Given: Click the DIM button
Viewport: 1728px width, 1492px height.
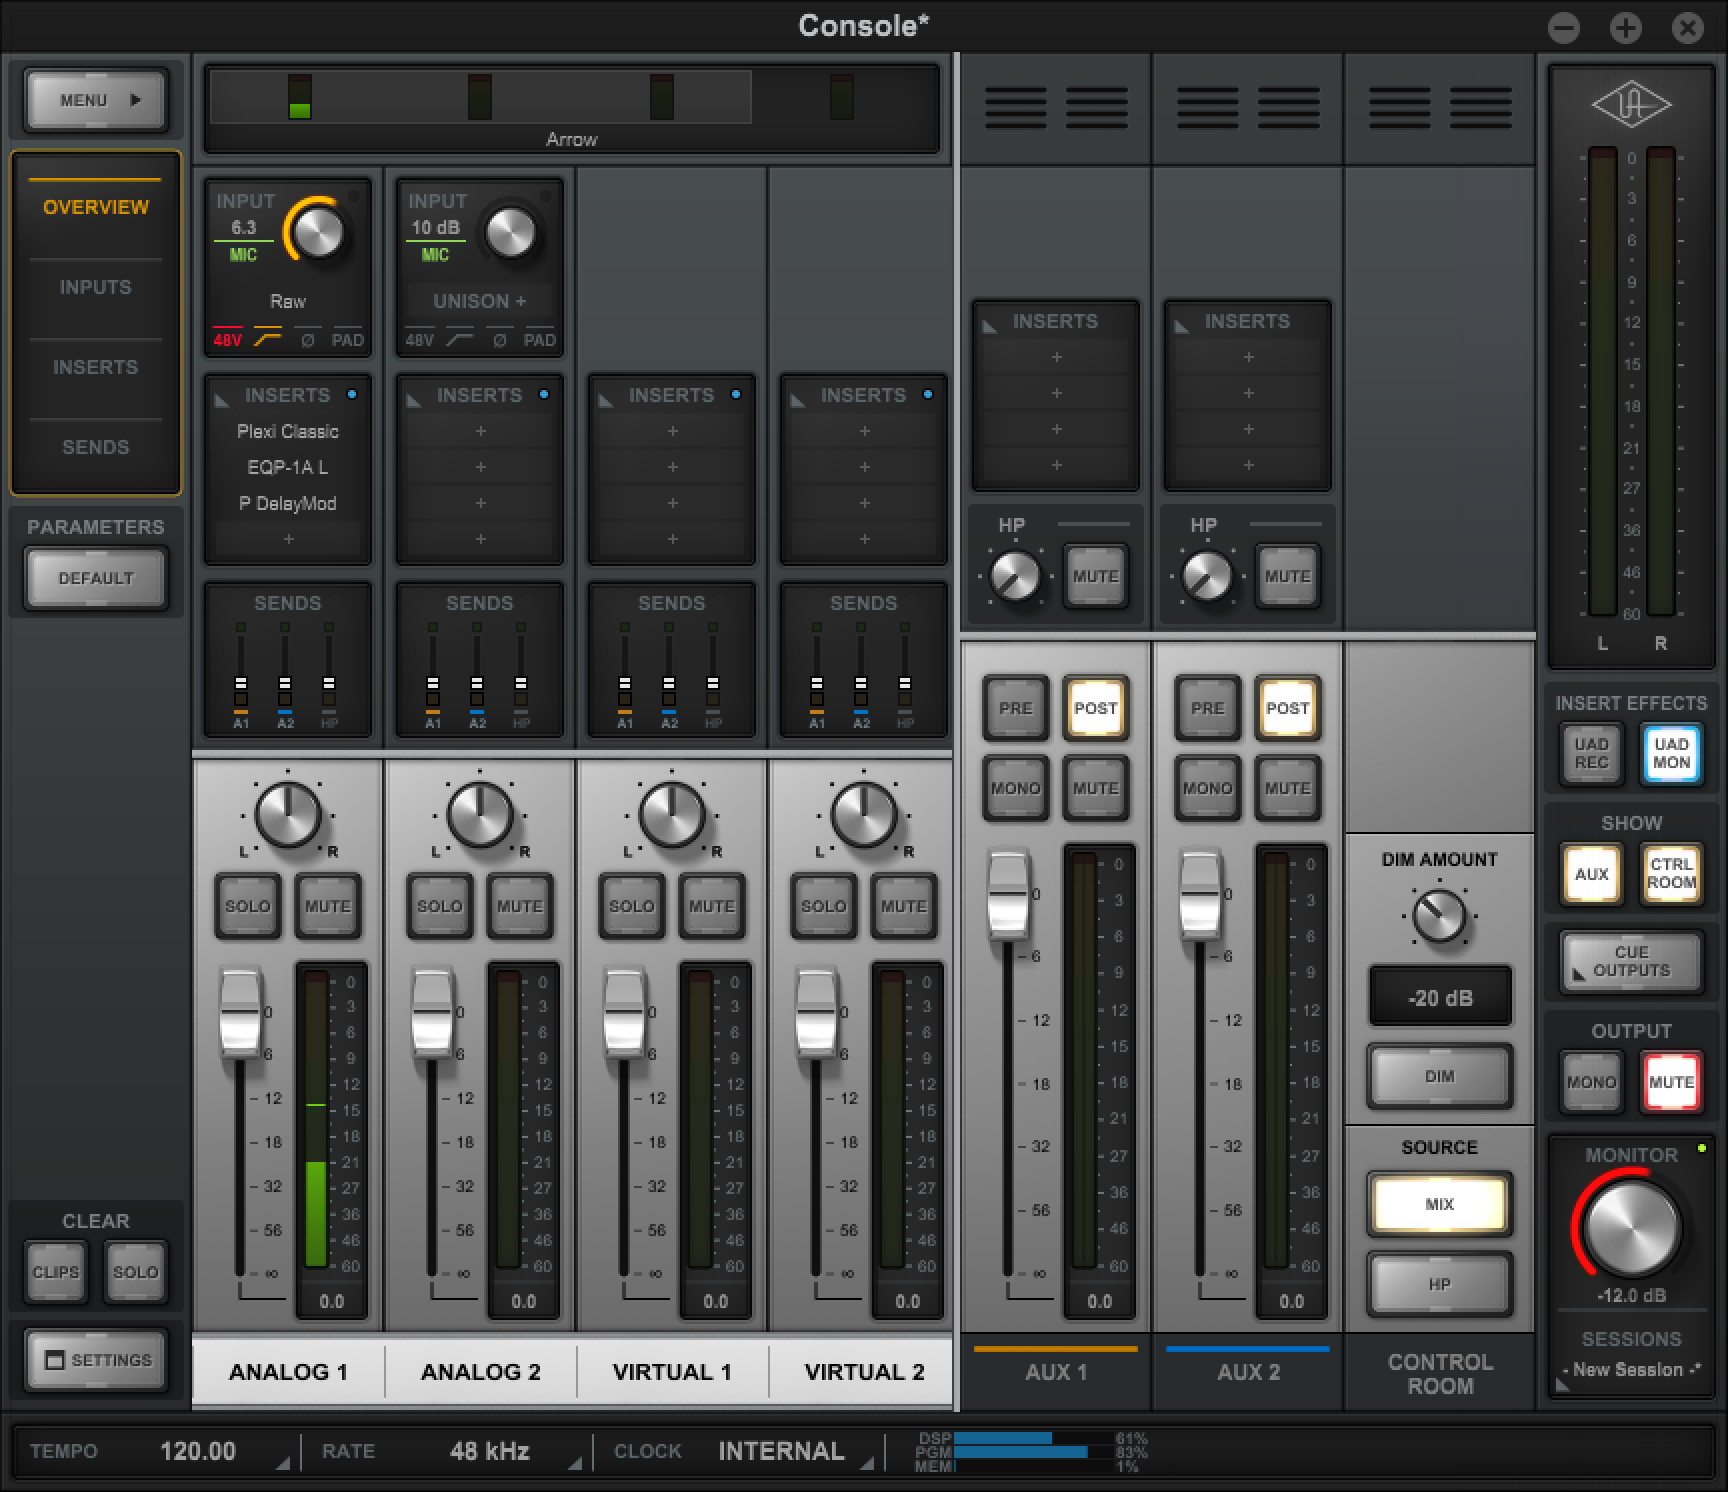Looking at the screenshot, I should [x=1439, y=1076].
